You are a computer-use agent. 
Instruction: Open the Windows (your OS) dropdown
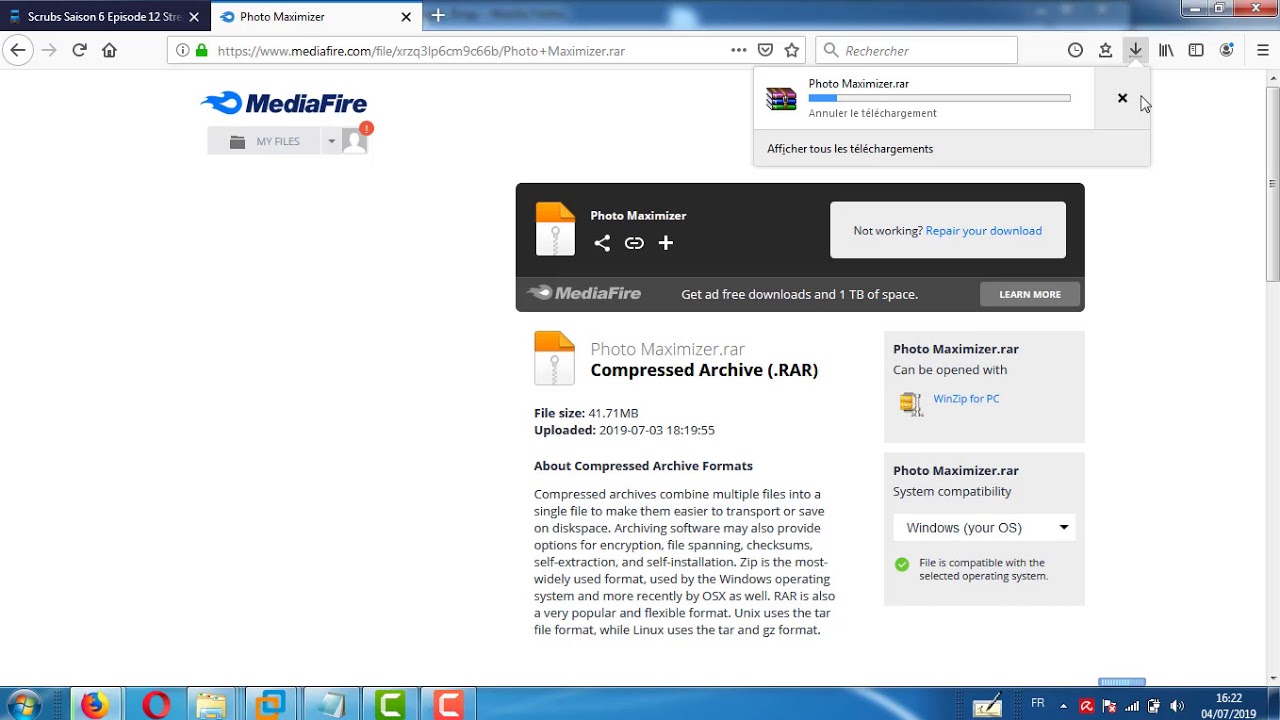(x=984, y=527)
